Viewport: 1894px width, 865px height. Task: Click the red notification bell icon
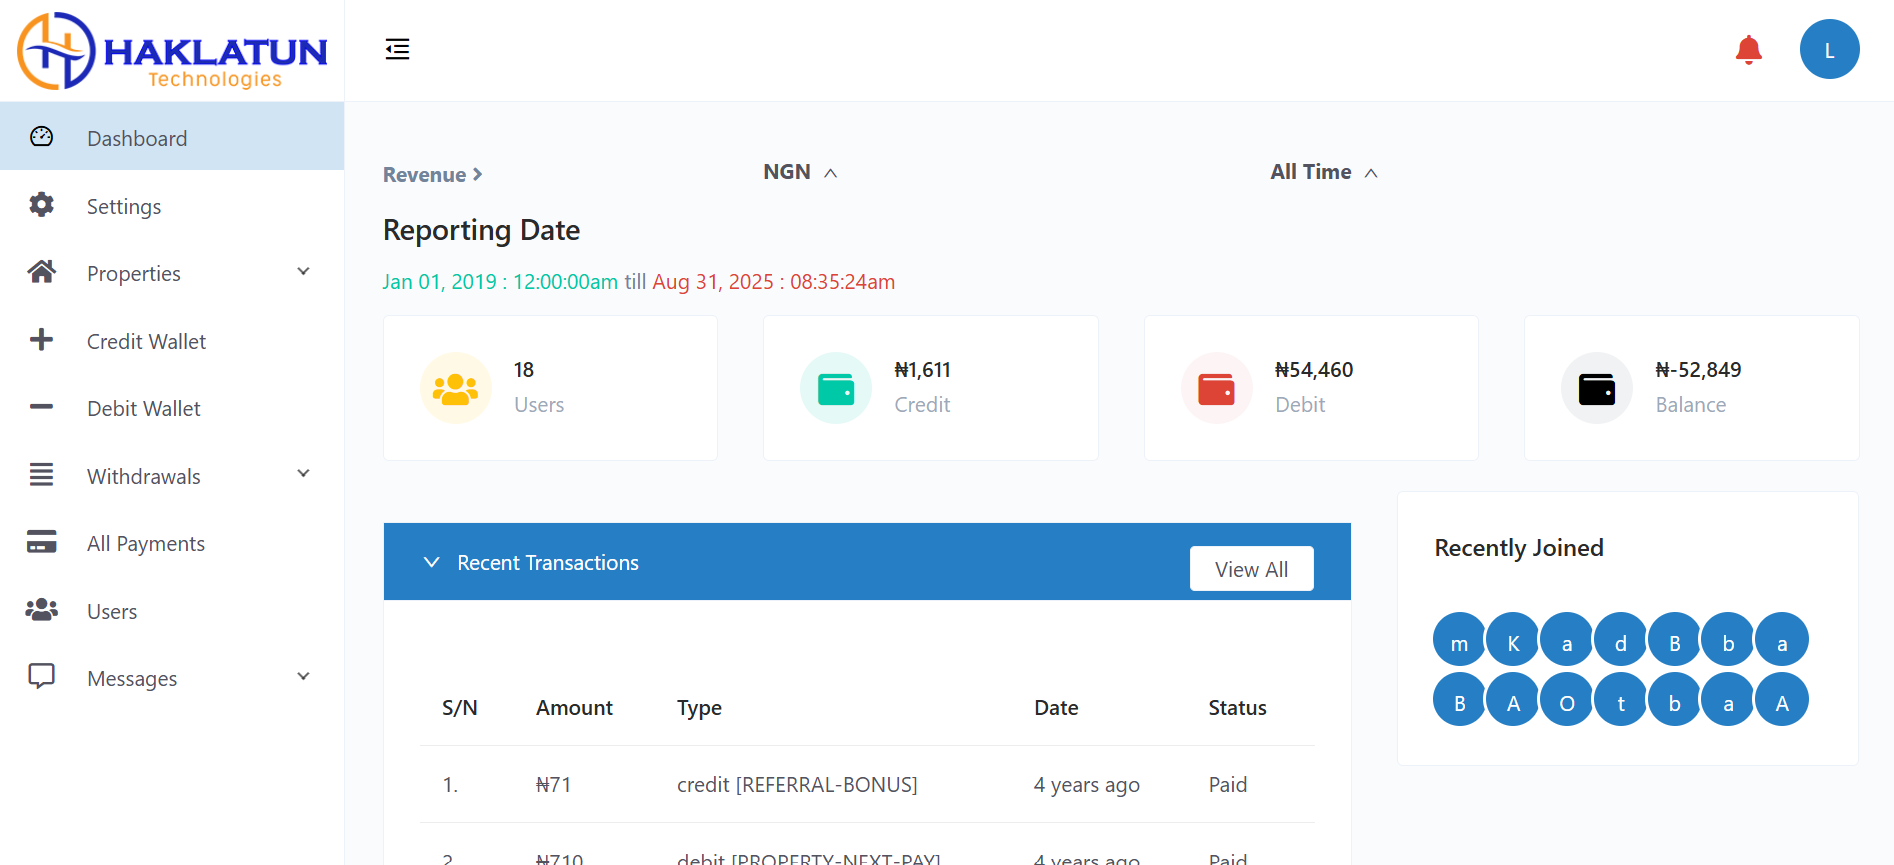click(1748, 50)
